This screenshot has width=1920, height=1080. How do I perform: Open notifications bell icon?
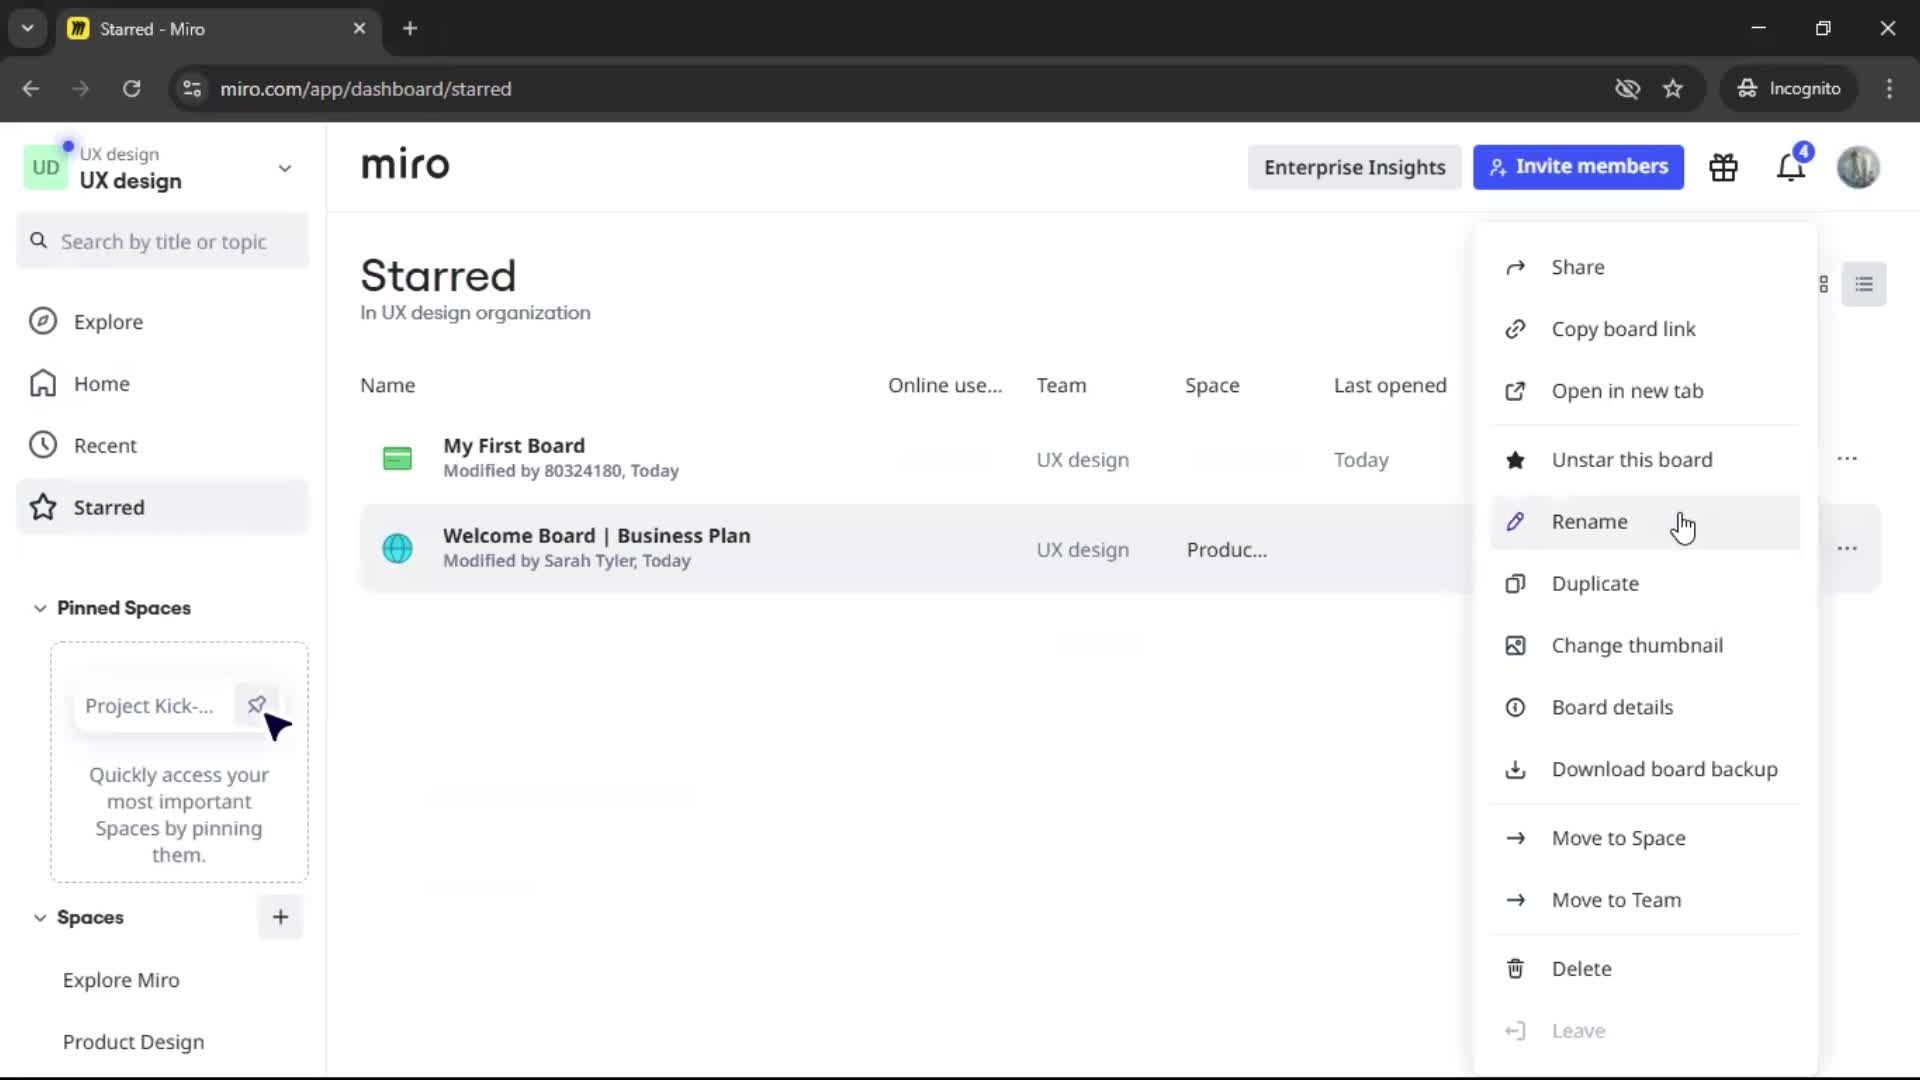tap(1791, 167)
